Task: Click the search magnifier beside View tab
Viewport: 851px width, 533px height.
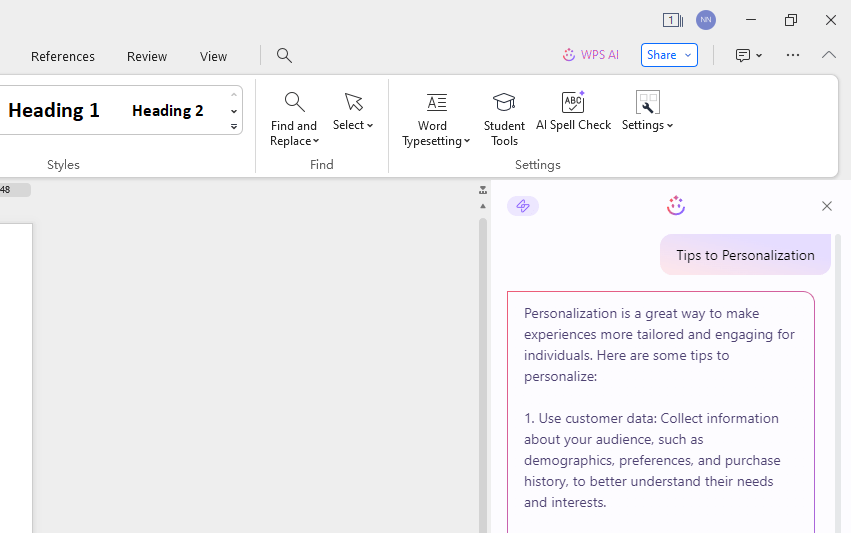Action: point(284,56)
